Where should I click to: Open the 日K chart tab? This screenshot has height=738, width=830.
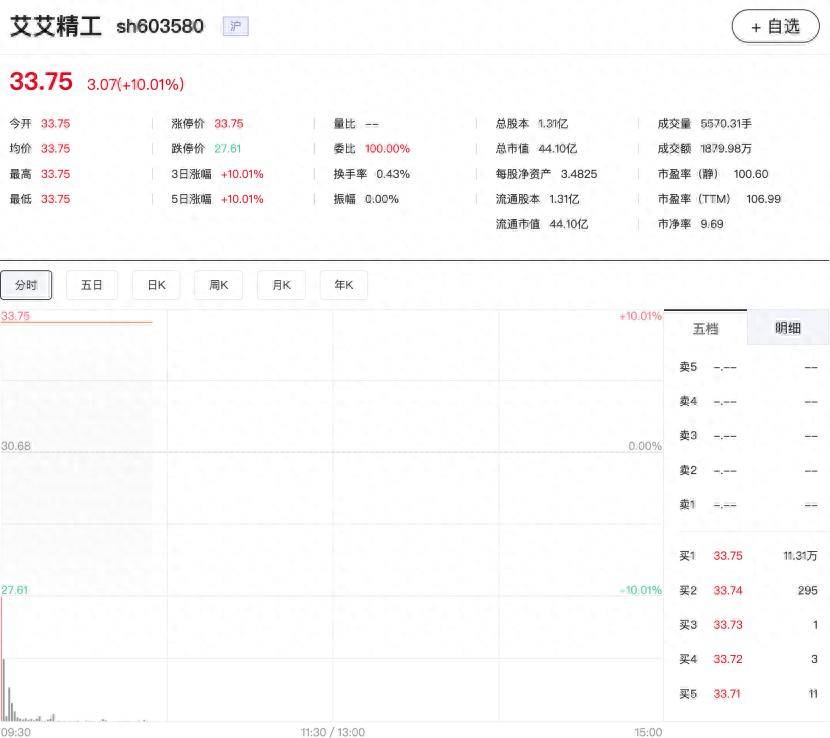156,285
